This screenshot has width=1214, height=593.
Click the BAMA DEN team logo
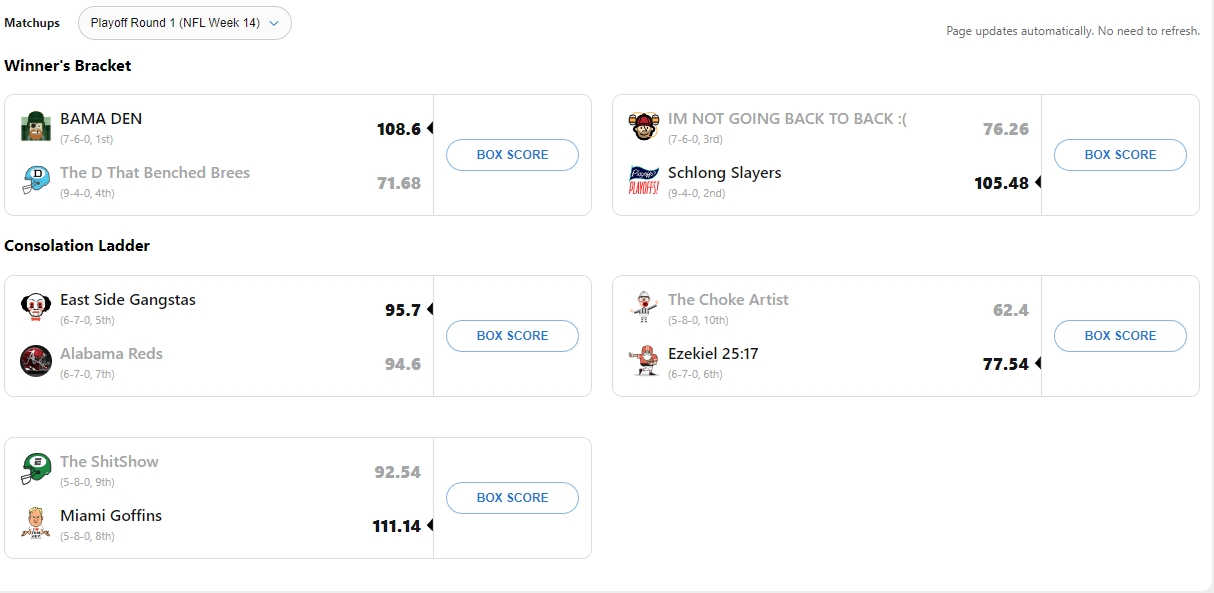point(36,127)
